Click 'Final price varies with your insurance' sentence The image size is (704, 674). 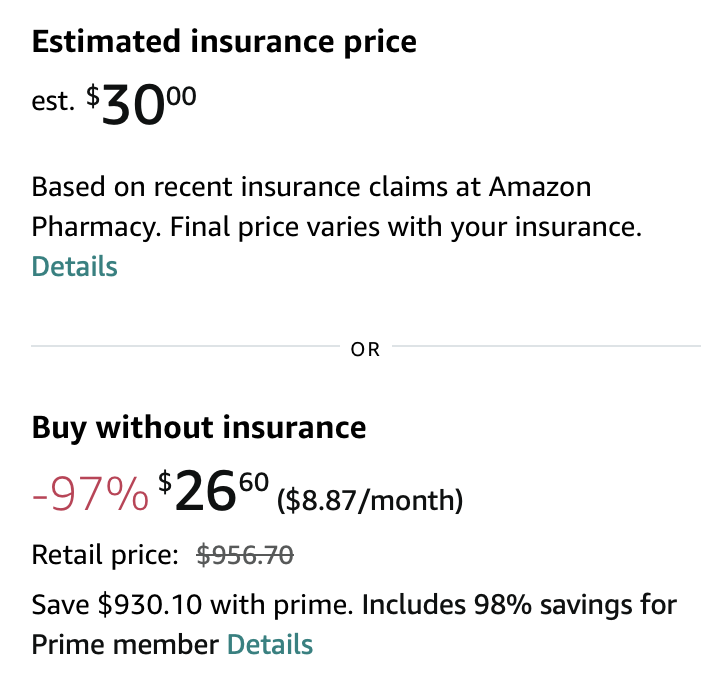point(405,227)
